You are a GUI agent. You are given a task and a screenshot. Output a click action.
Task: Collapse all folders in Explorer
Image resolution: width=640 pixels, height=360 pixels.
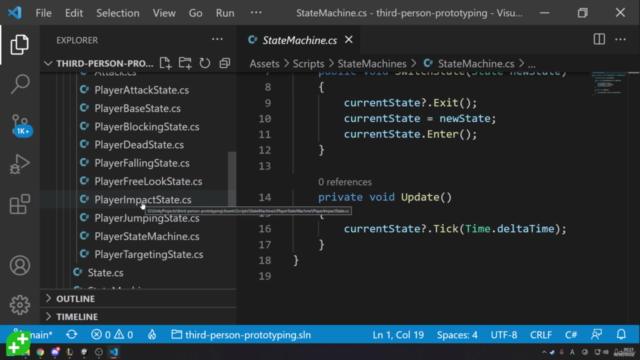click(x=224, y=63)
